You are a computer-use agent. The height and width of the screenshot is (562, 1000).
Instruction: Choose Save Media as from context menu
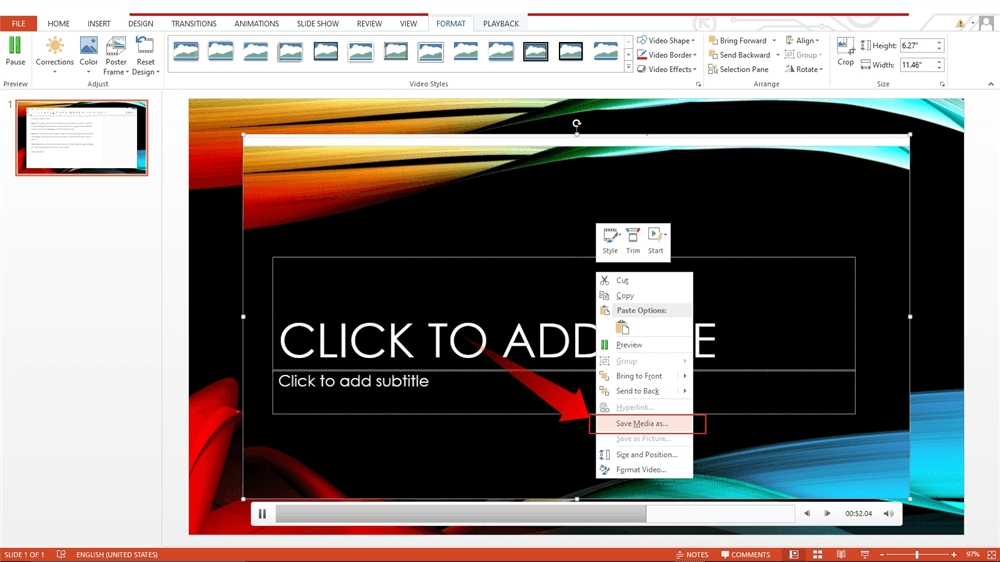[642, 424]
